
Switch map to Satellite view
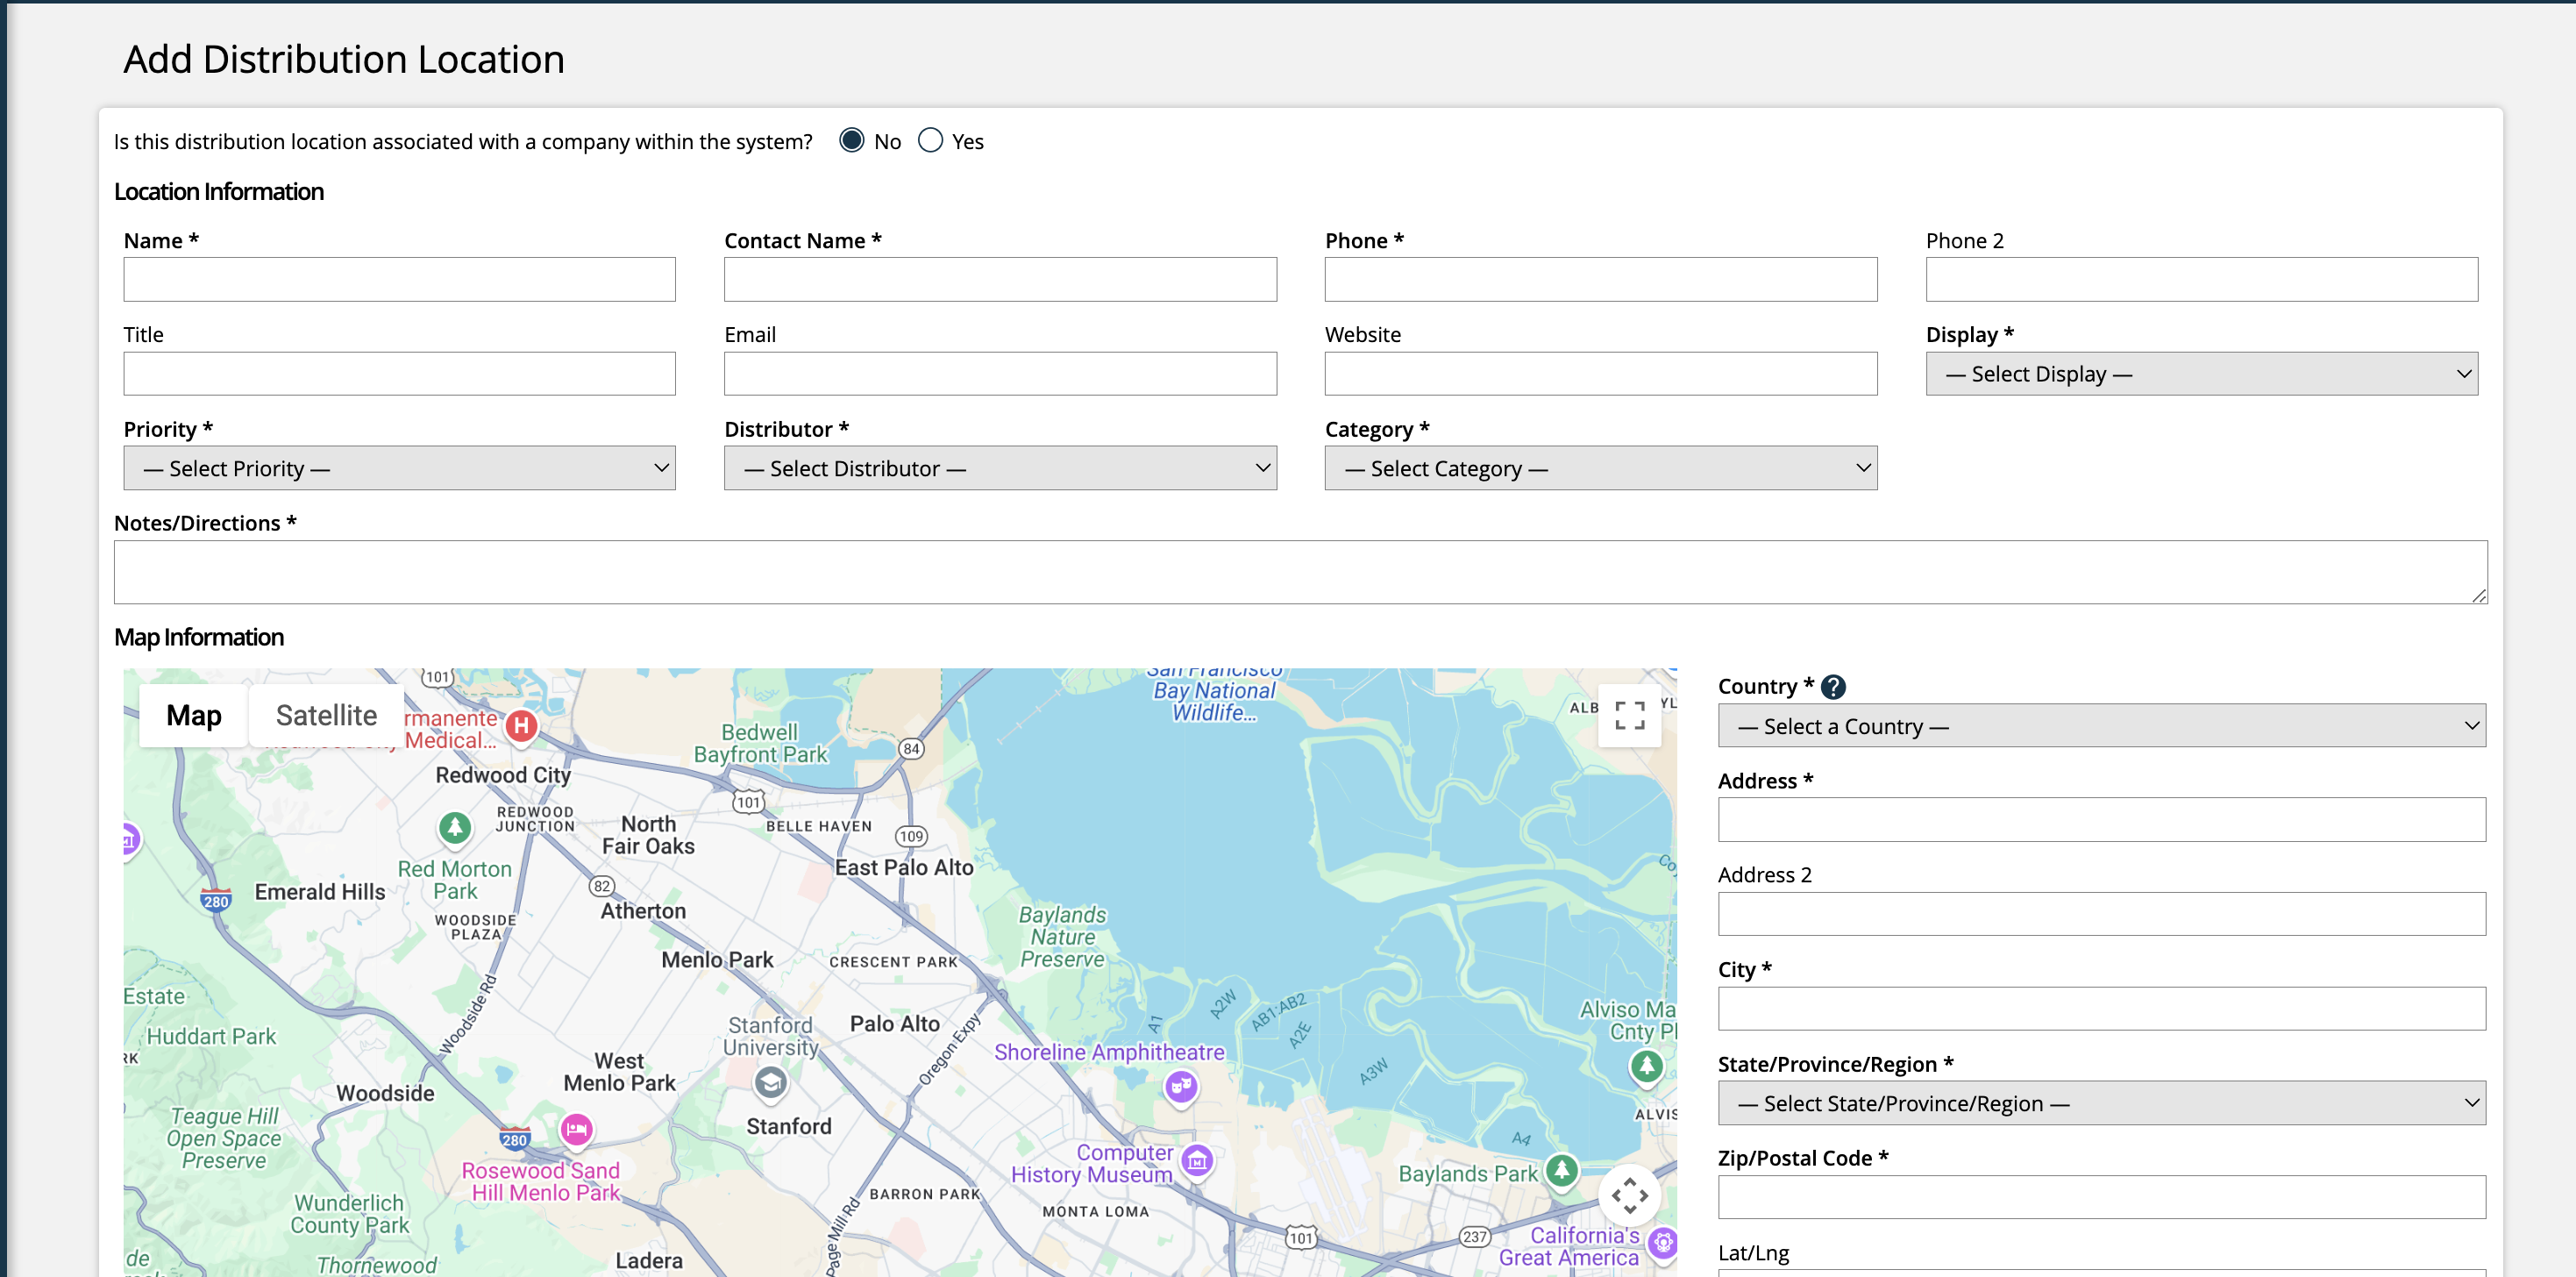click(326, 715)
